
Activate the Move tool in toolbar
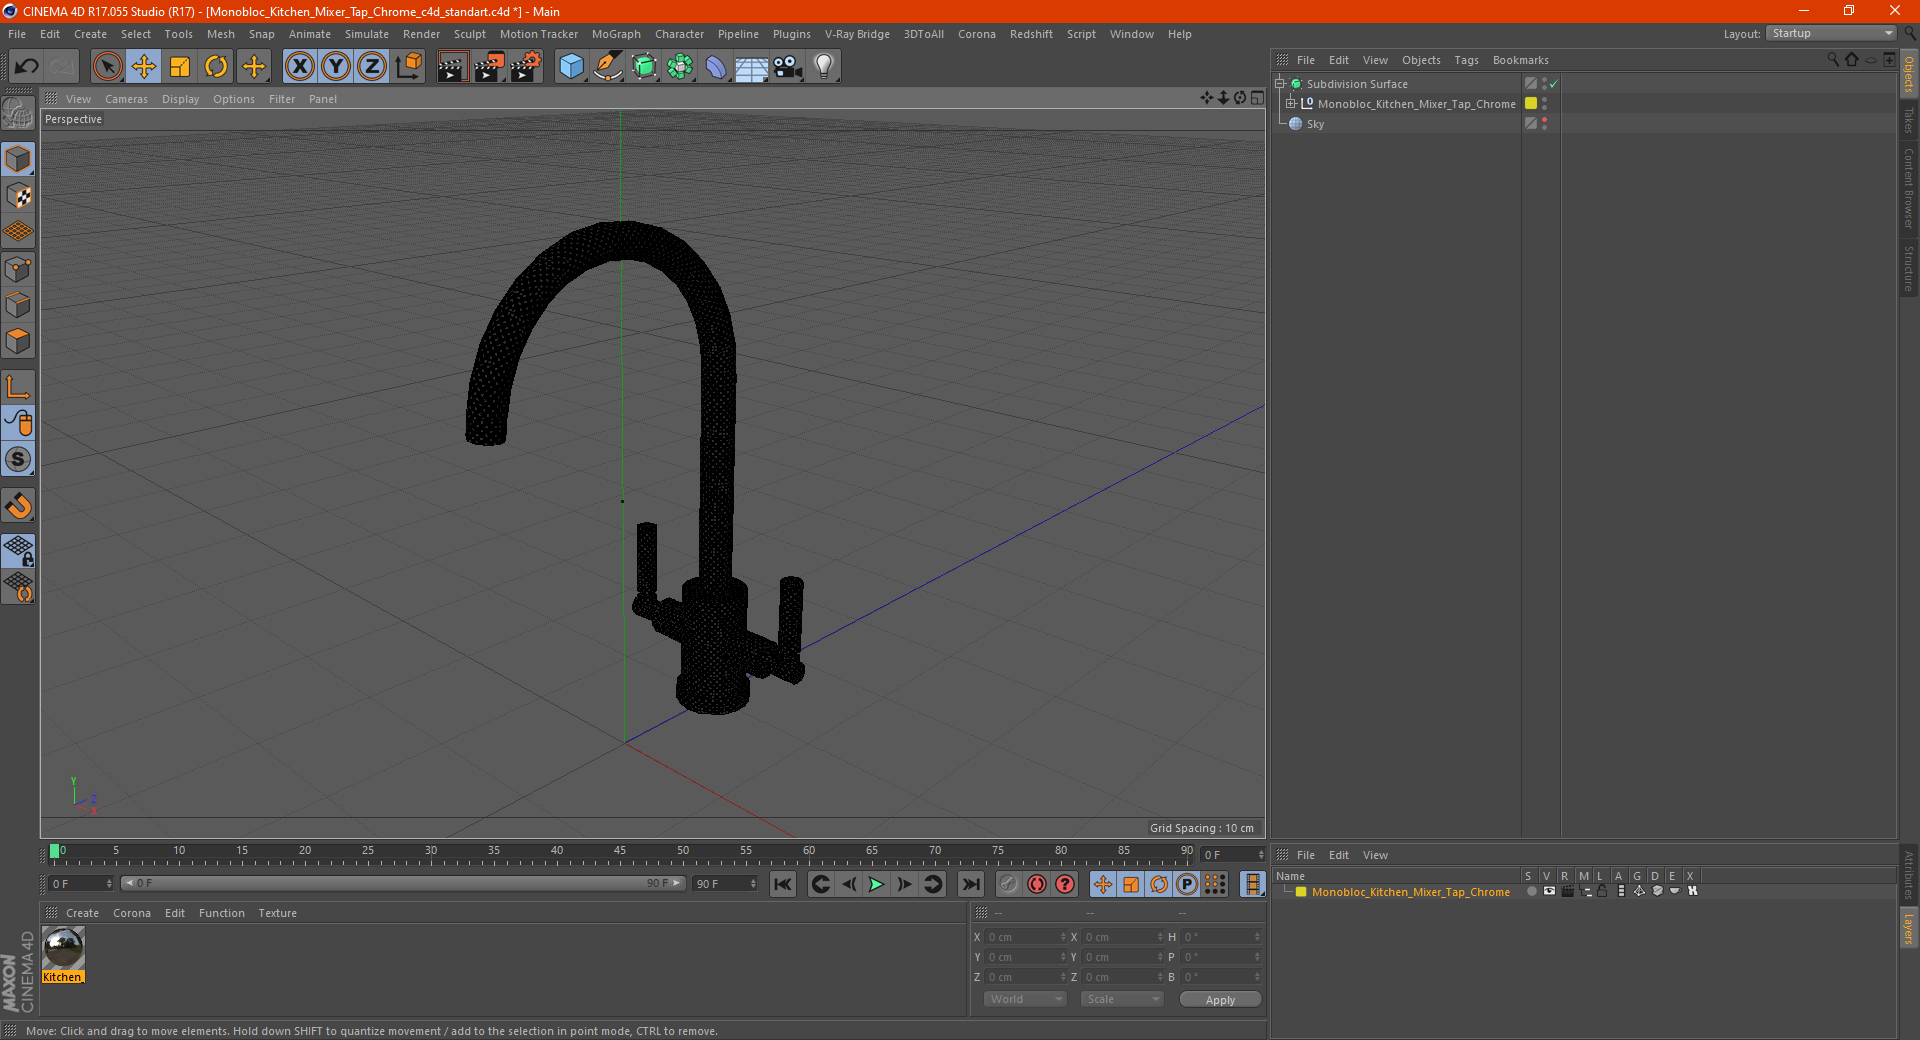tap(144, 67)
